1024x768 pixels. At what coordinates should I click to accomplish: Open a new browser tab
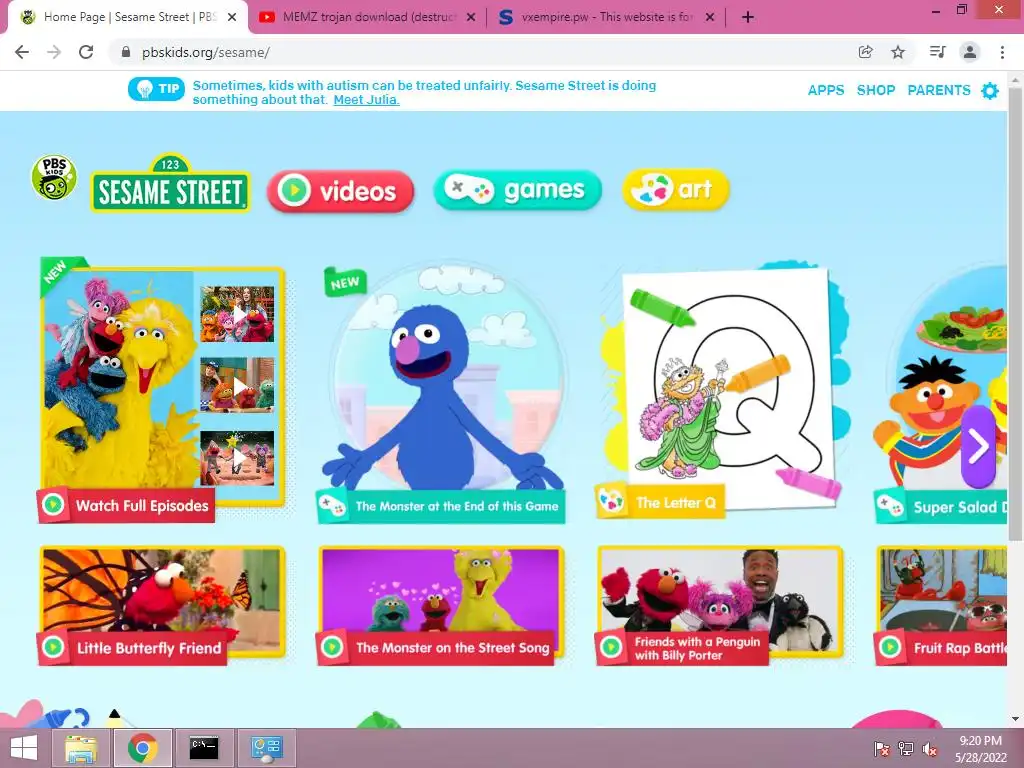748,18
